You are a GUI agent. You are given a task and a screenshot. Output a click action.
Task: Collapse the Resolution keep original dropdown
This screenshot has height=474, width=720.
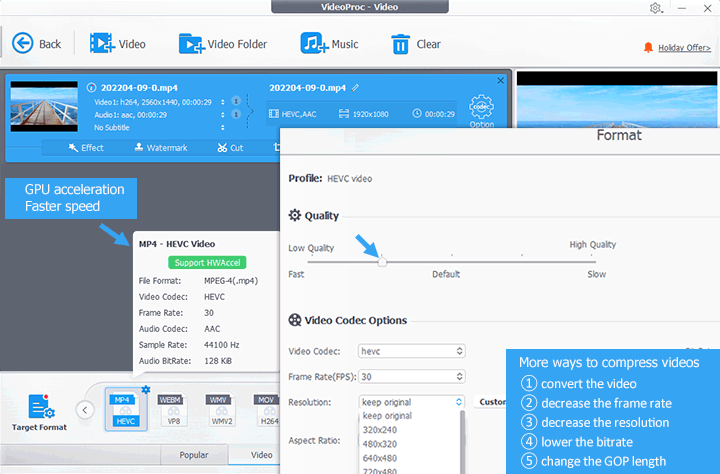coord(411,402)
